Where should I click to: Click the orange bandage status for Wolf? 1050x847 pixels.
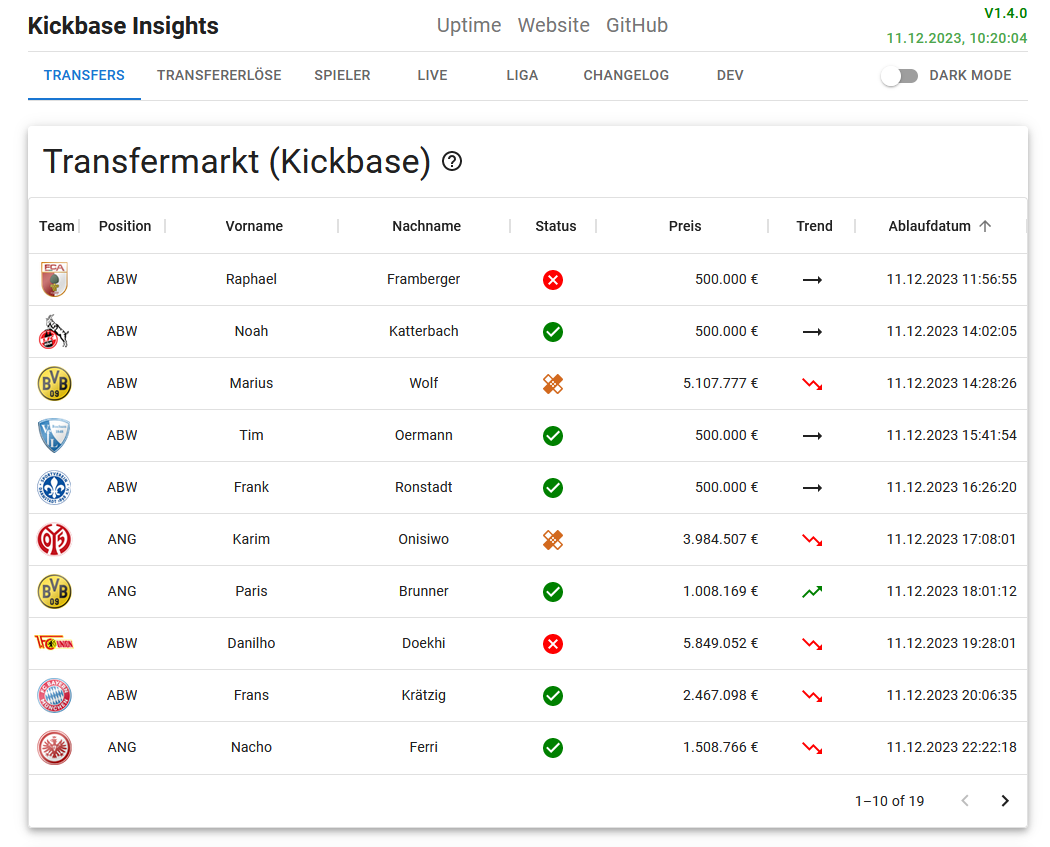click(553, 384)
